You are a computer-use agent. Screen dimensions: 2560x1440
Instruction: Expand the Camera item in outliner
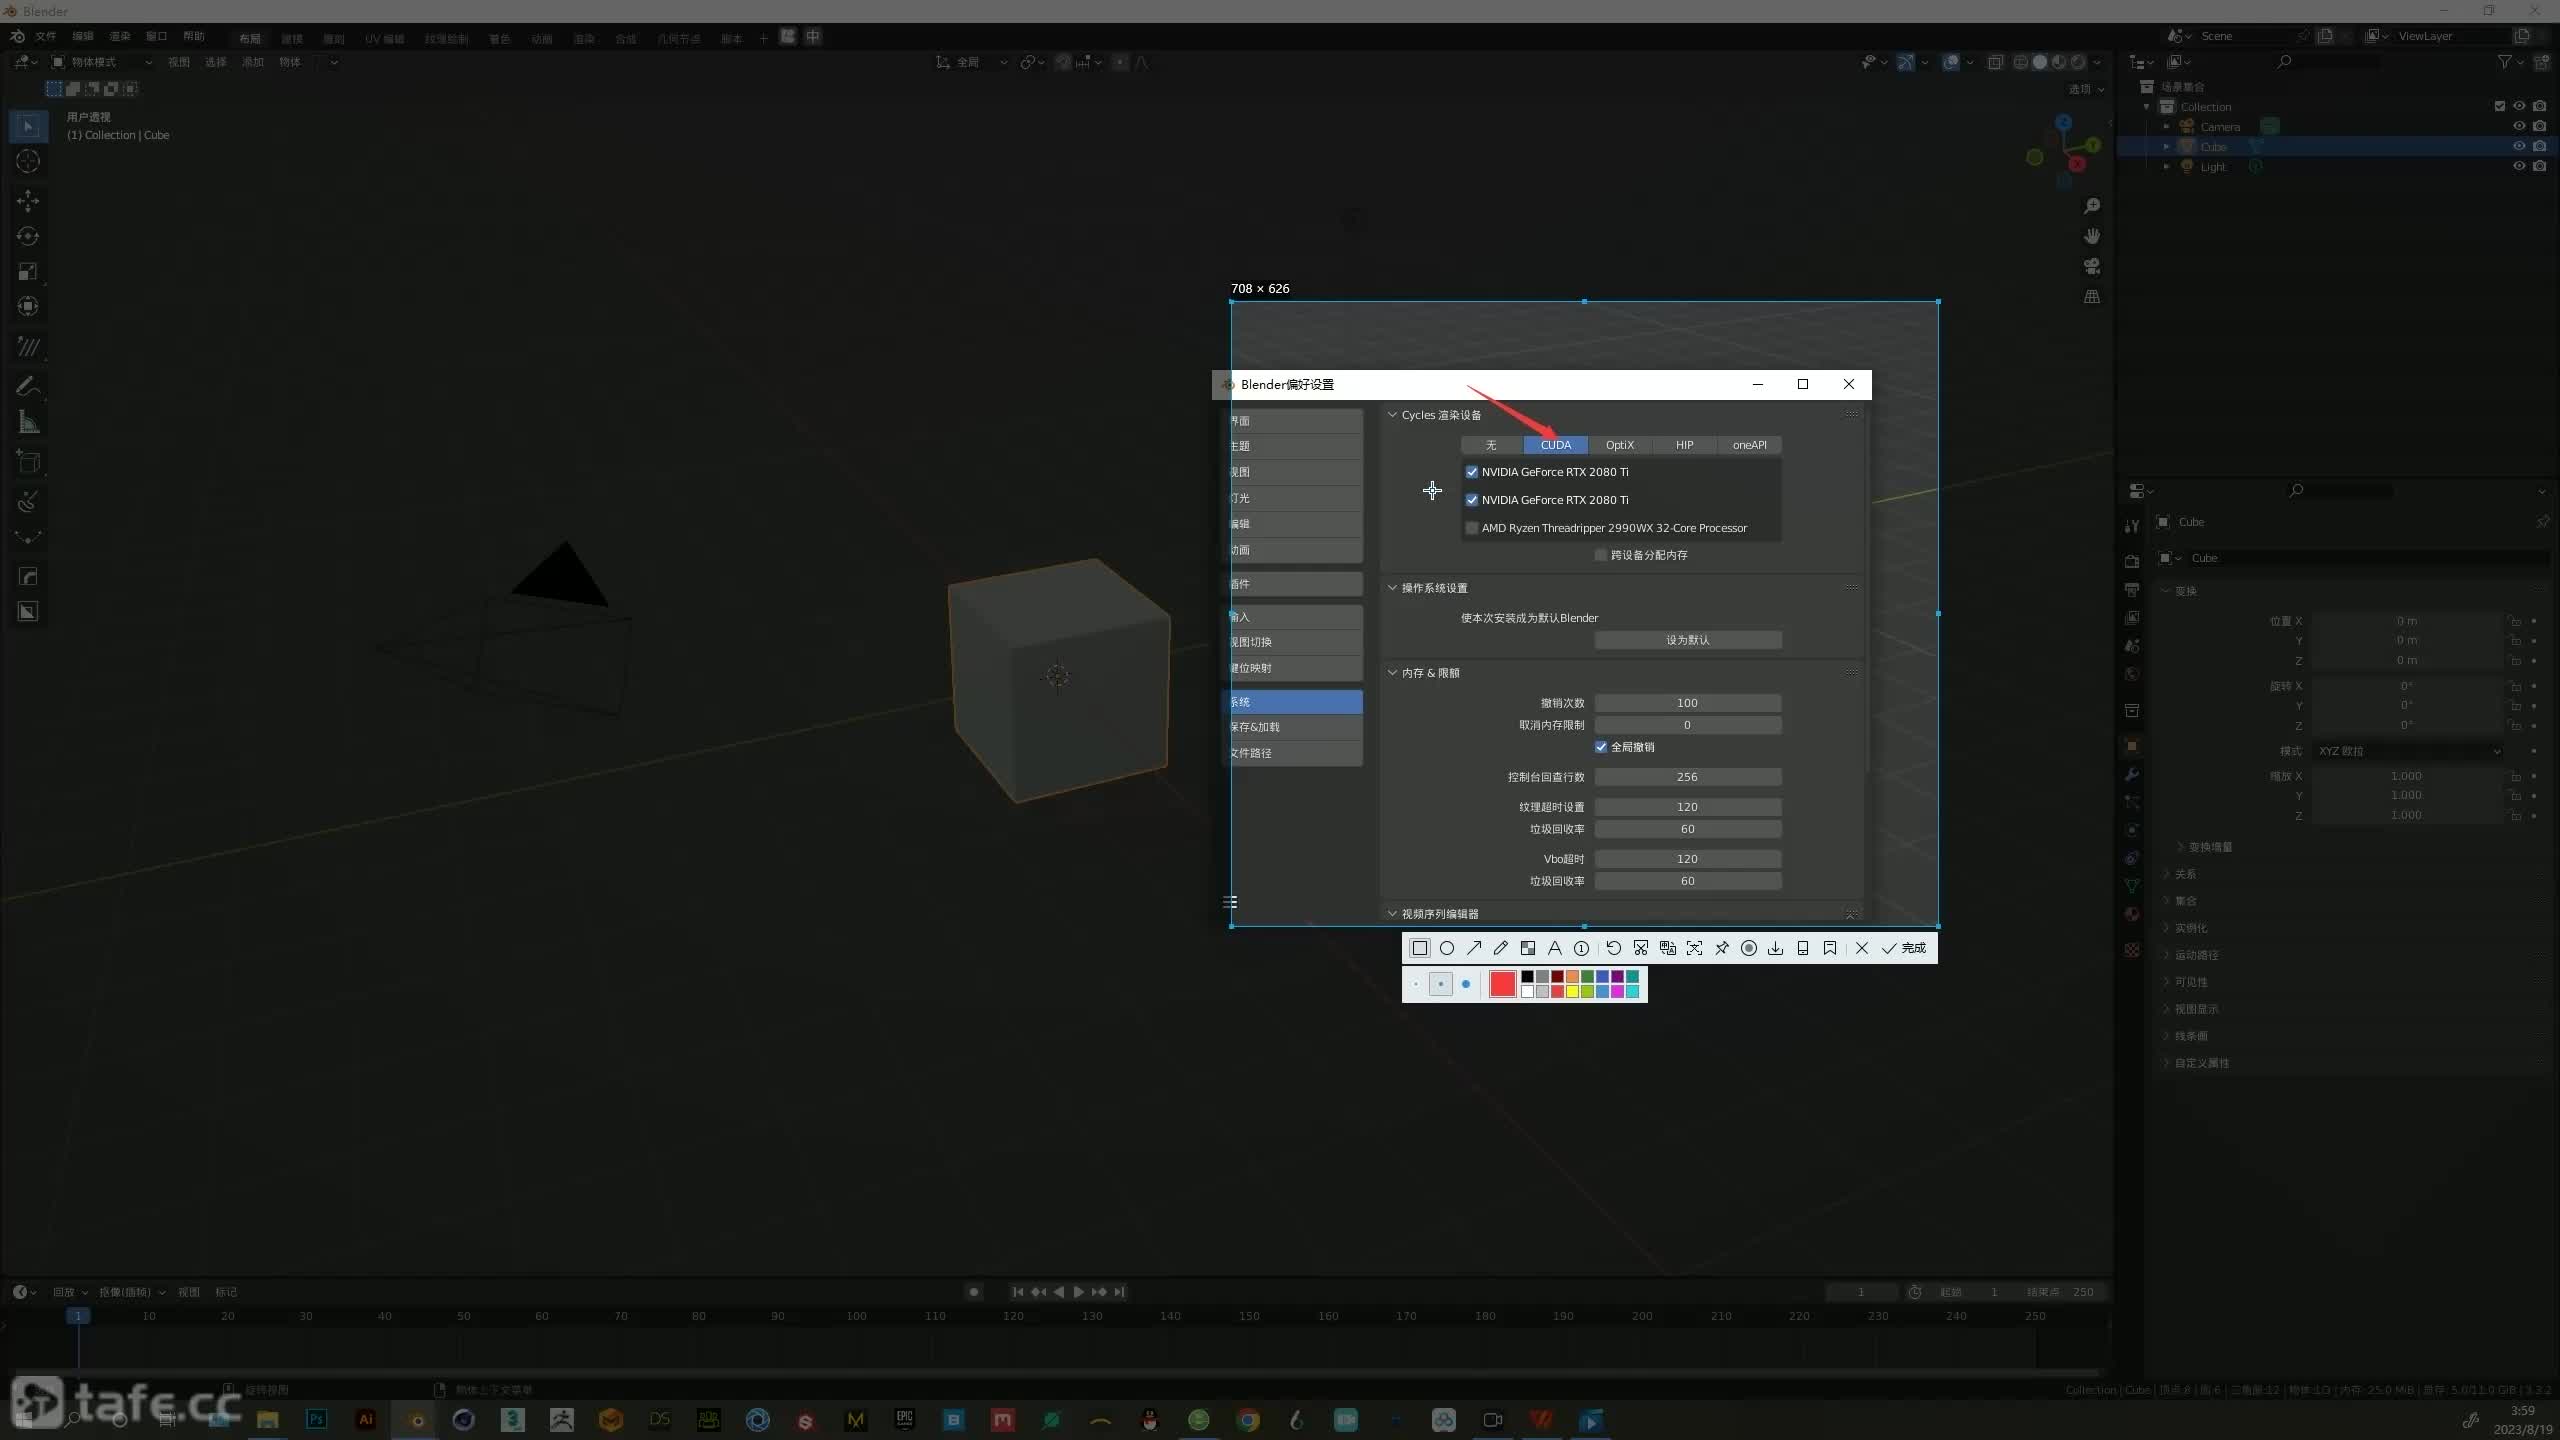coord(2166,127)
